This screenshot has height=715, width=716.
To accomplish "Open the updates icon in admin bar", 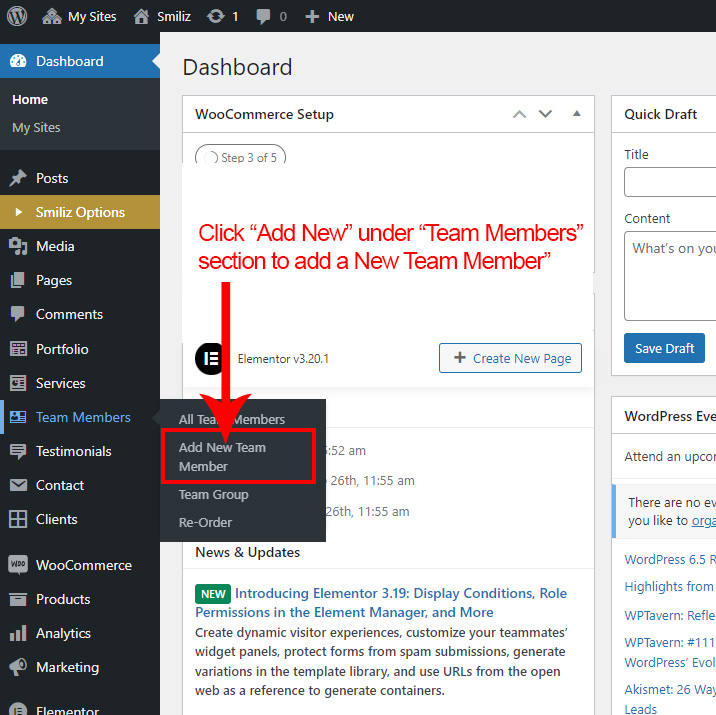I will 215,16.
